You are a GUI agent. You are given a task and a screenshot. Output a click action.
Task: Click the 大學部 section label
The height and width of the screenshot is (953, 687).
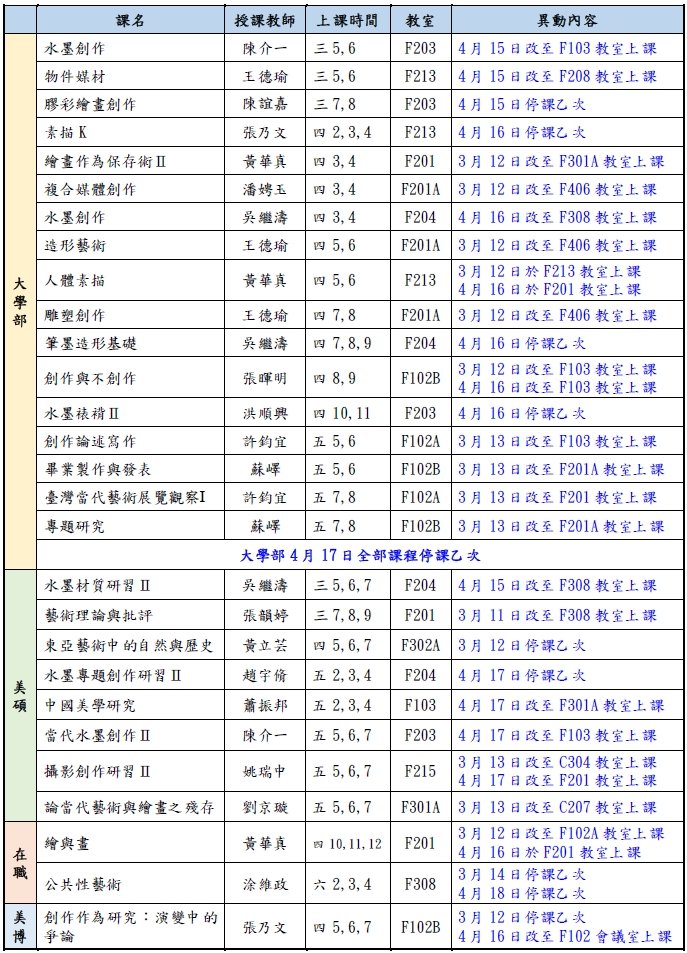(x=20, y=300)
